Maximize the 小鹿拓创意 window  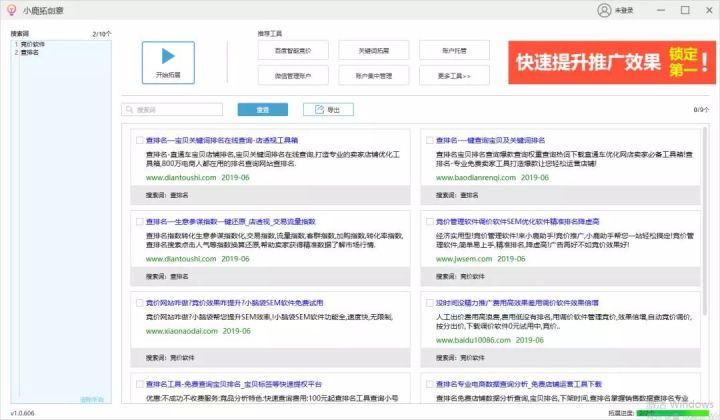click(685, 10)
